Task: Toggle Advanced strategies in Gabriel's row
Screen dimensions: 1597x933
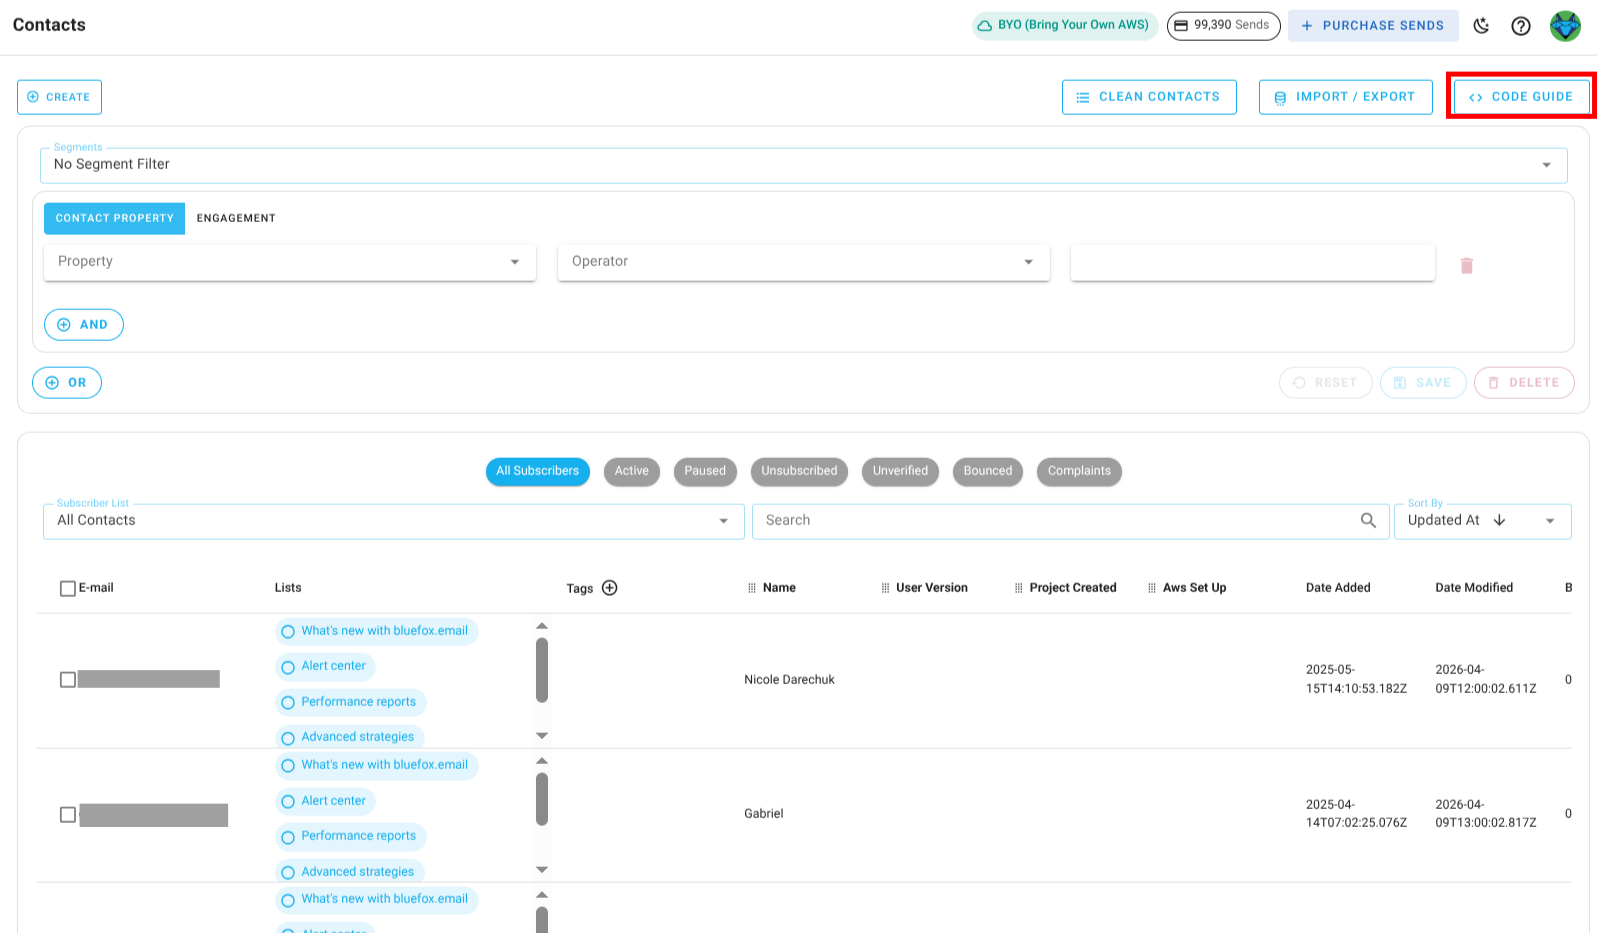Action: pyautogui.click(x=349, y=872)
